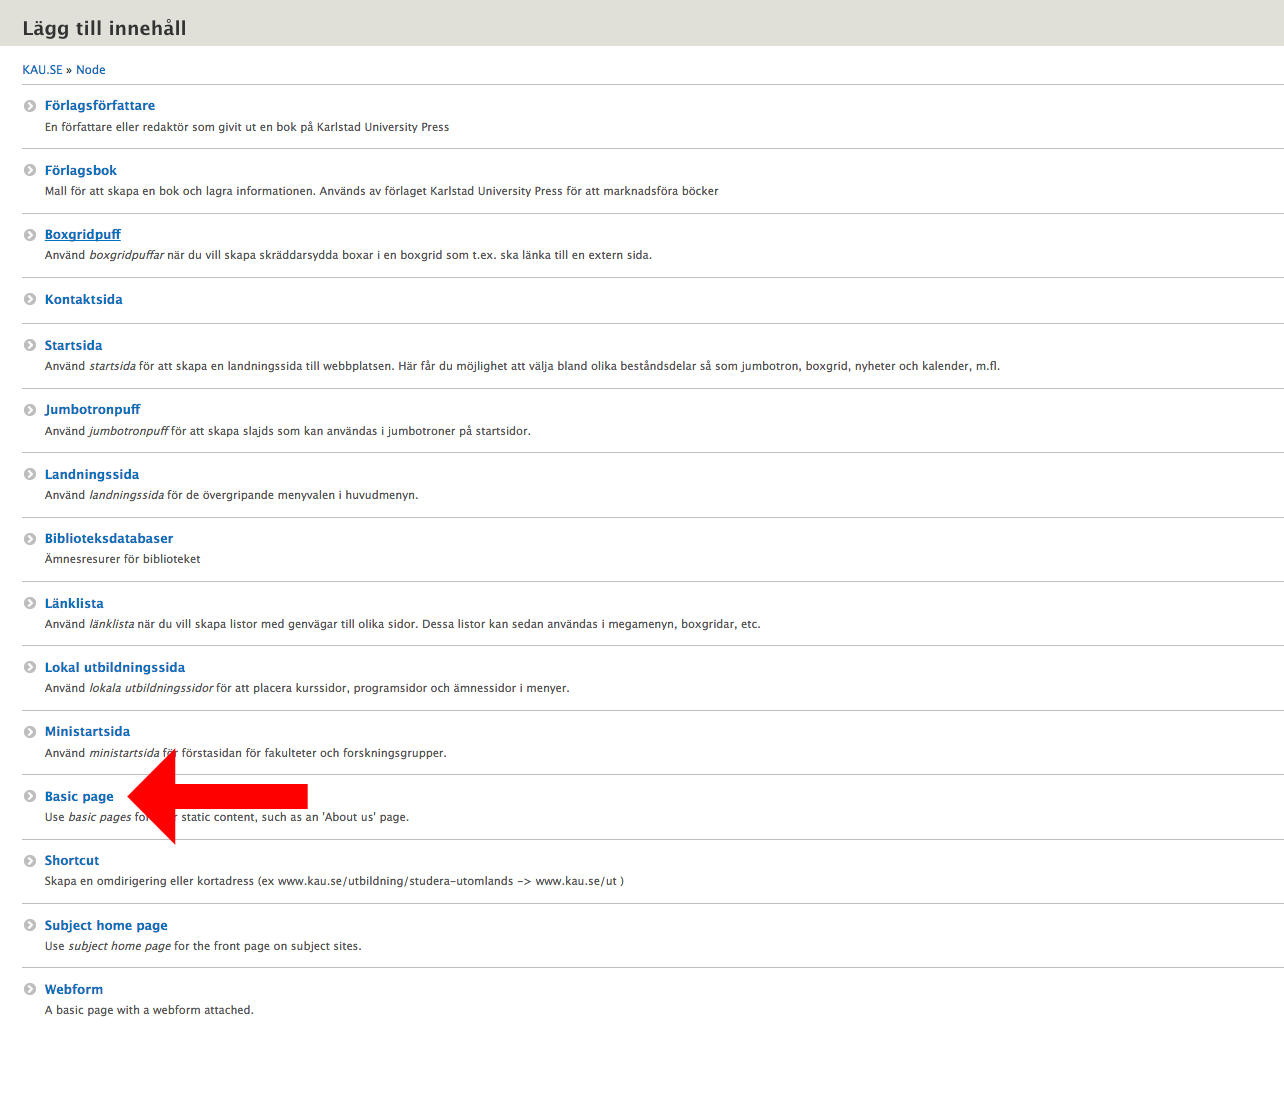This screenshot has width=1284, height=1108.
Task: Click the arrow icon beside Webform
Action: tap(30, 990)
